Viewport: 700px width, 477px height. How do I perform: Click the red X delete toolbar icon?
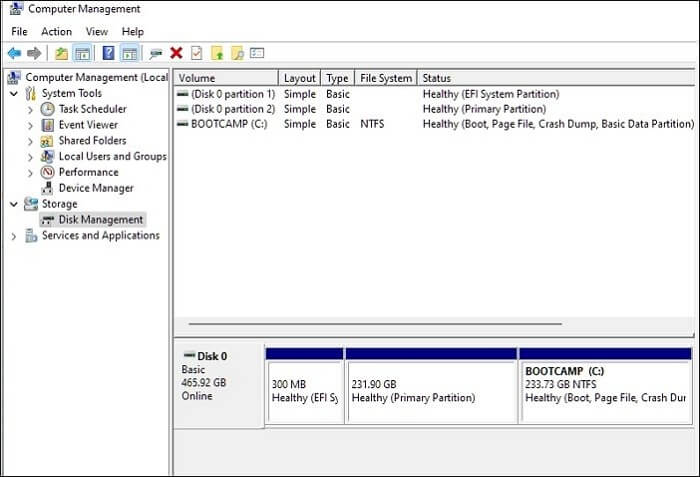pos(176,53)
